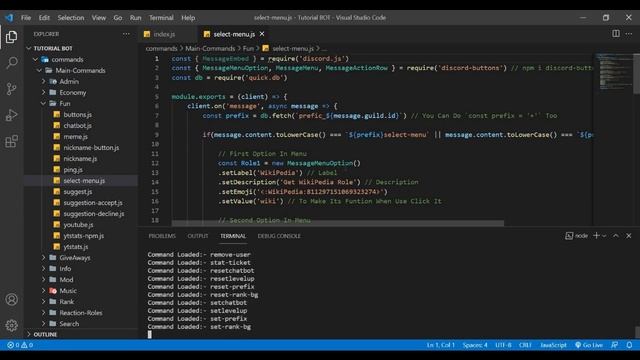Switch to the Output panel tab

(x=198, y=236)
